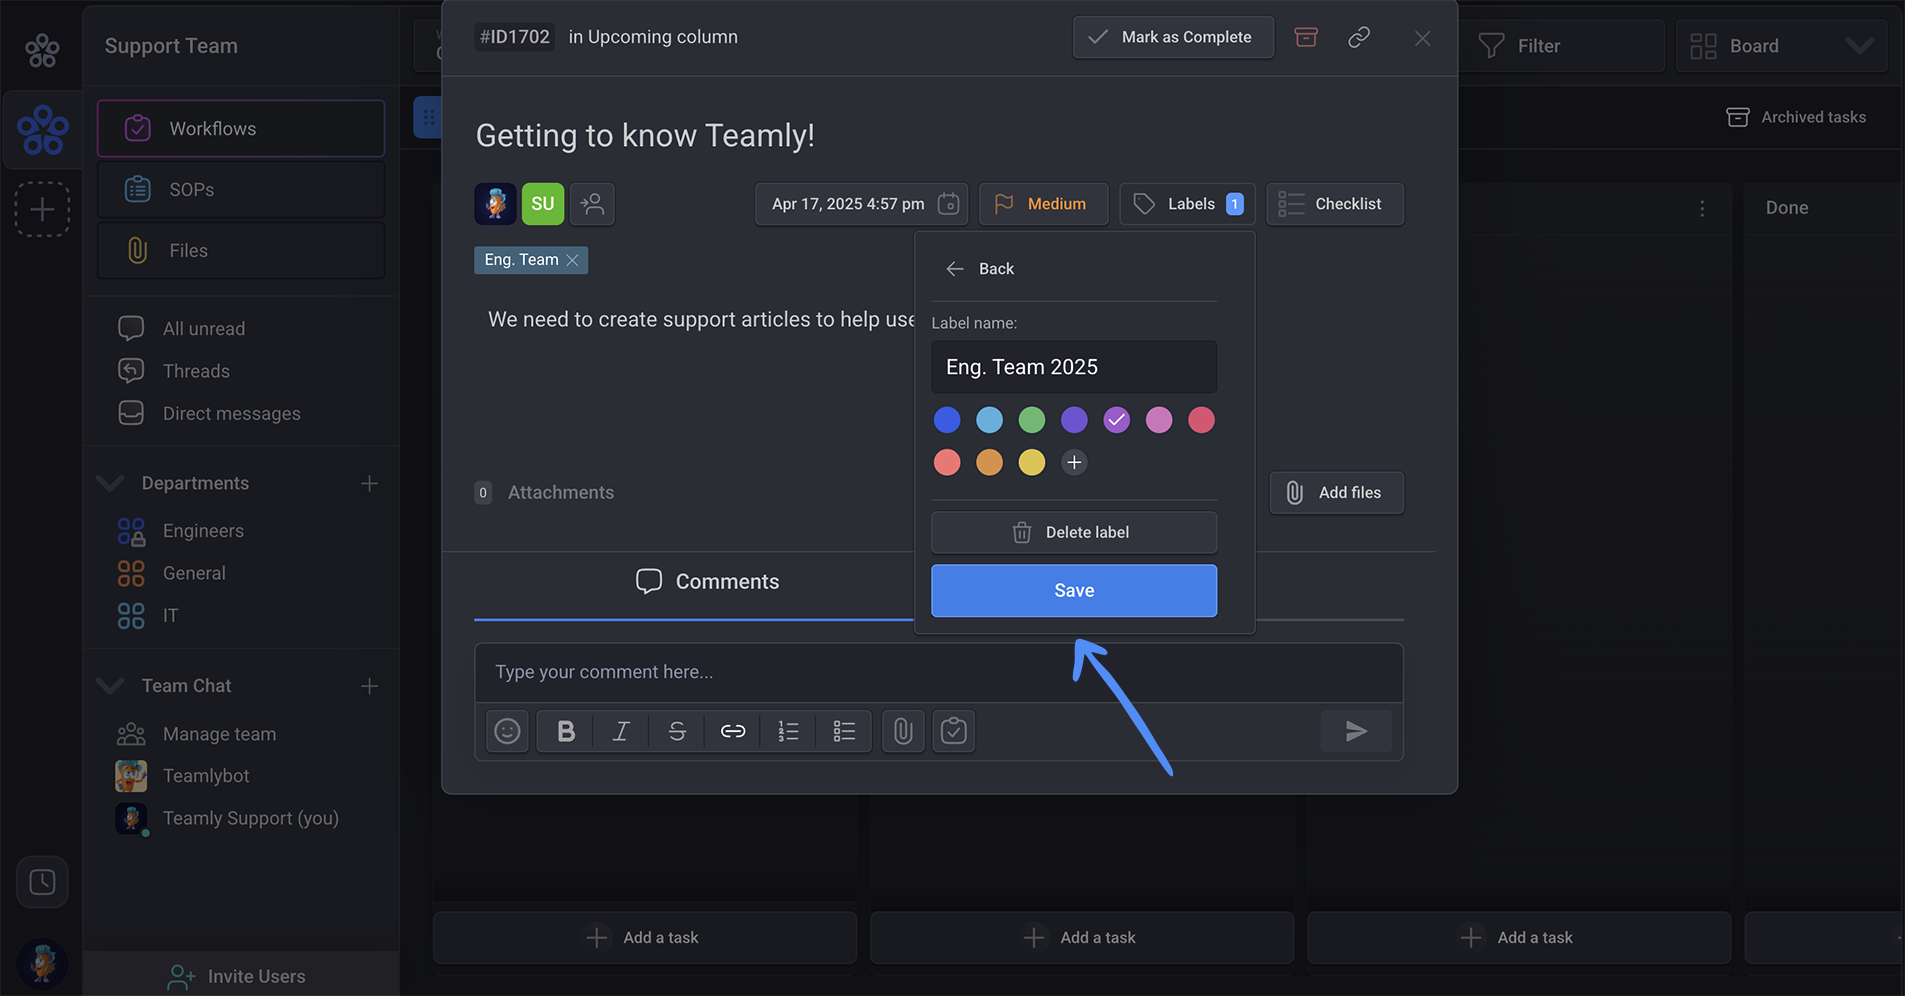The image size is (1905, 996).
Task: Open Files in the sidebar
Action: click(241, 251)
